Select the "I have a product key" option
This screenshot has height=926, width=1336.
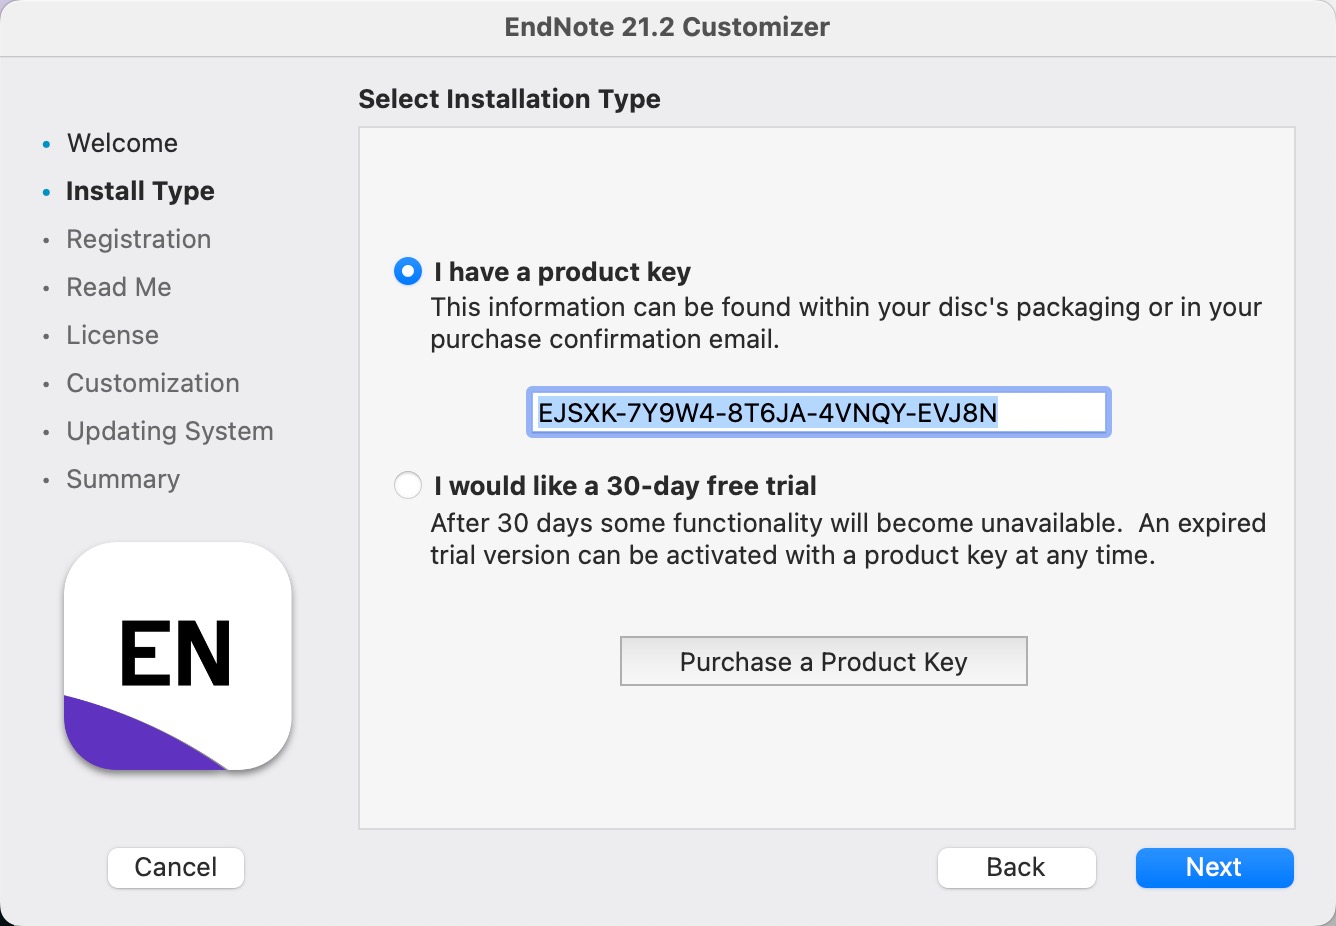click(x=408, y=271)
